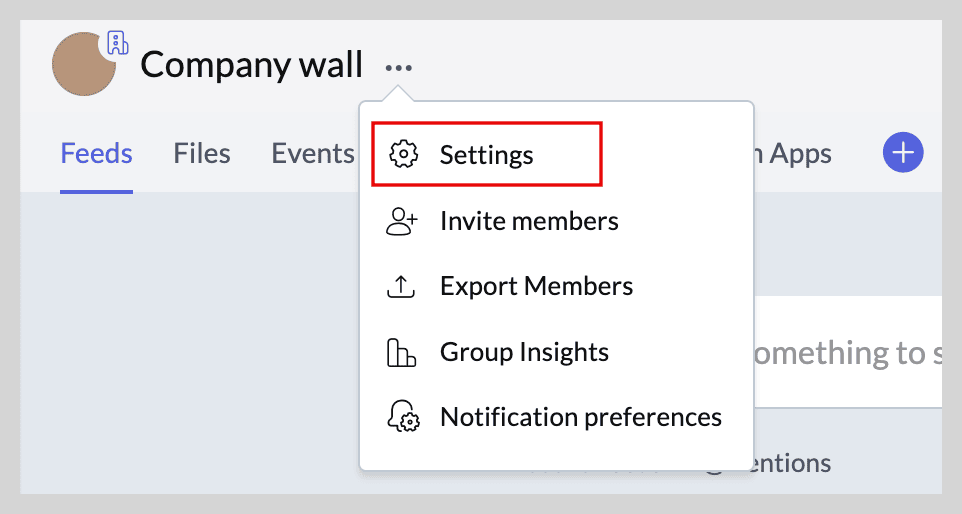The width and height of the screenshot is (962, 514).
Task: Open Group Insights from the menu
Action: [524, 353]
